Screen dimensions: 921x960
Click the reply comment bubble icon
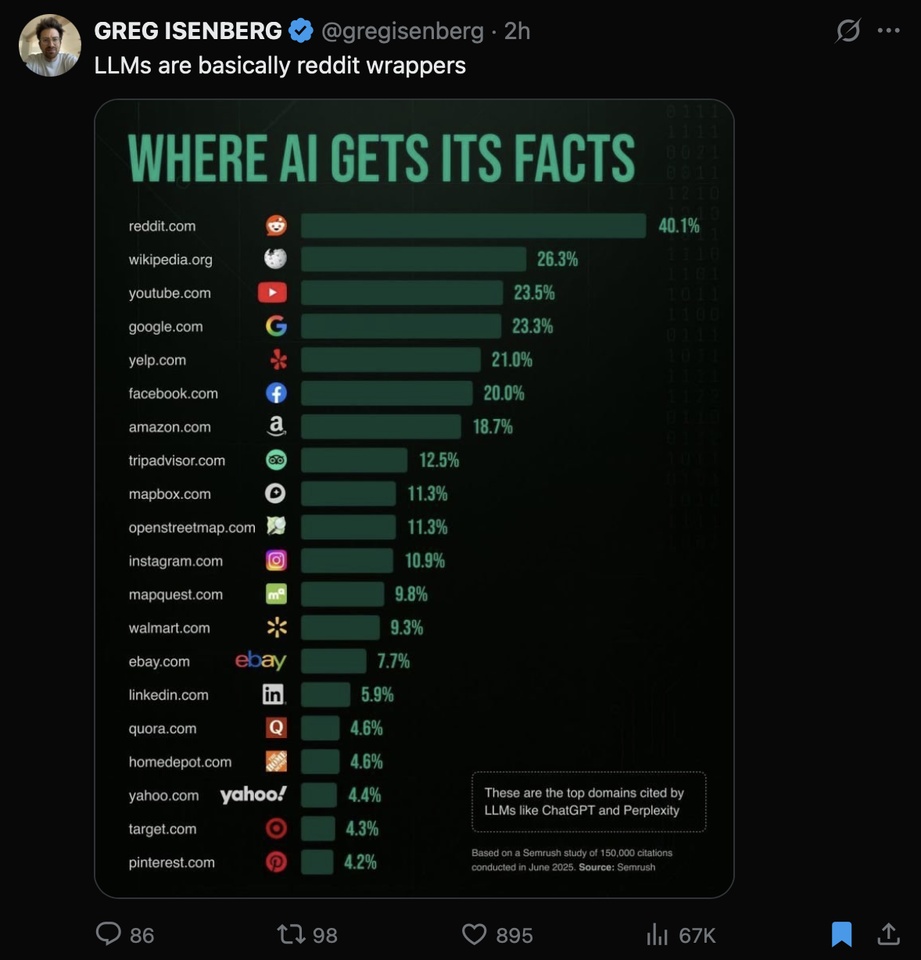[108, 934]
